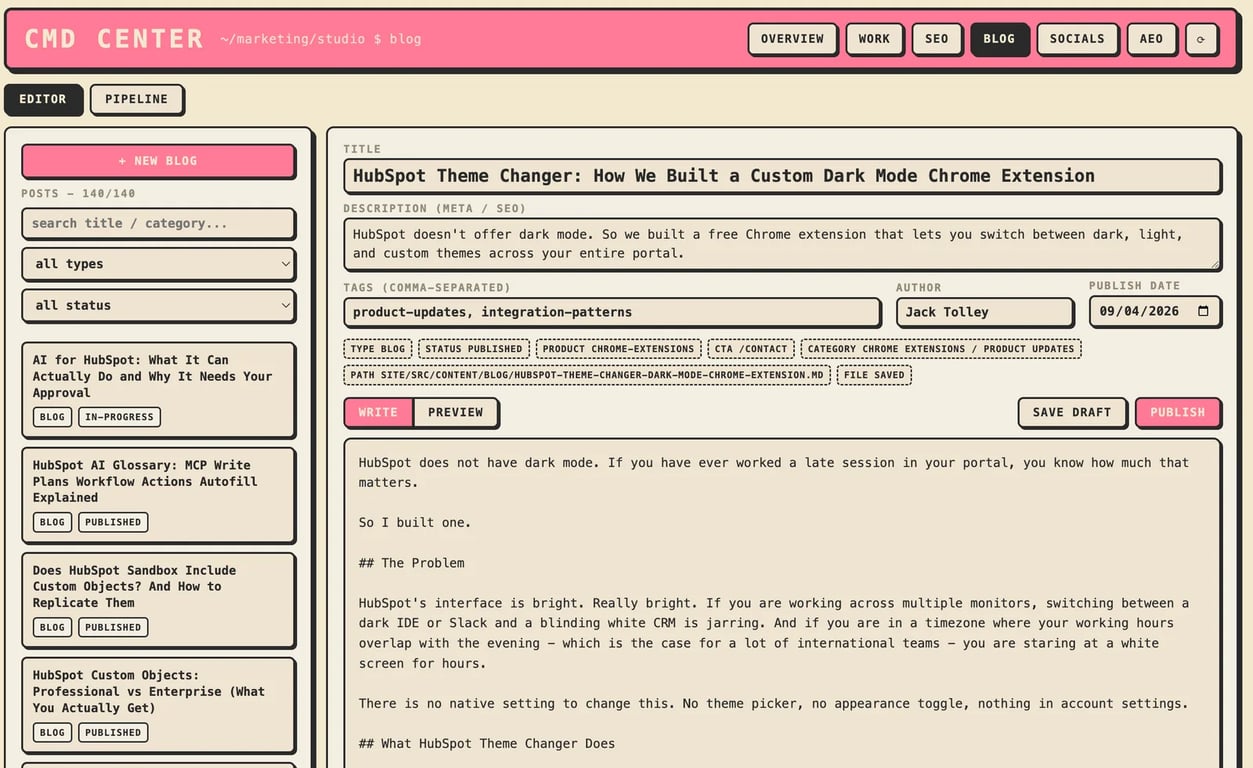Switch to the Work tab

pos(874,39)
